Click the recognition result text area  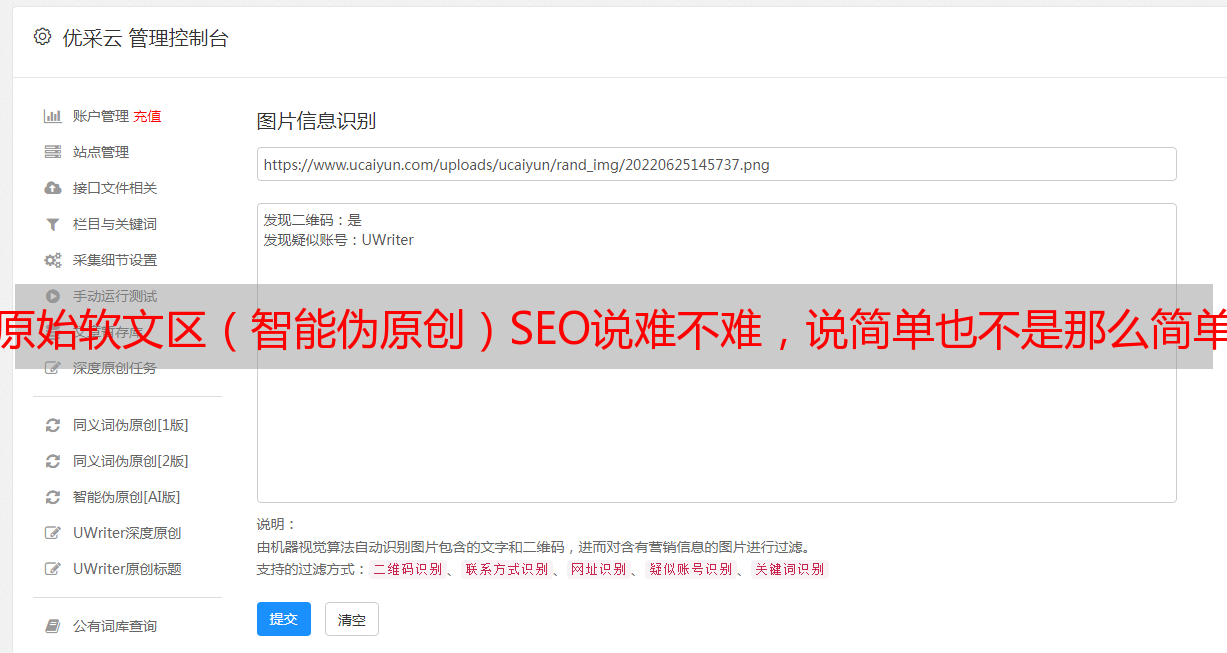pyautogui.click(x=716, y=353)
